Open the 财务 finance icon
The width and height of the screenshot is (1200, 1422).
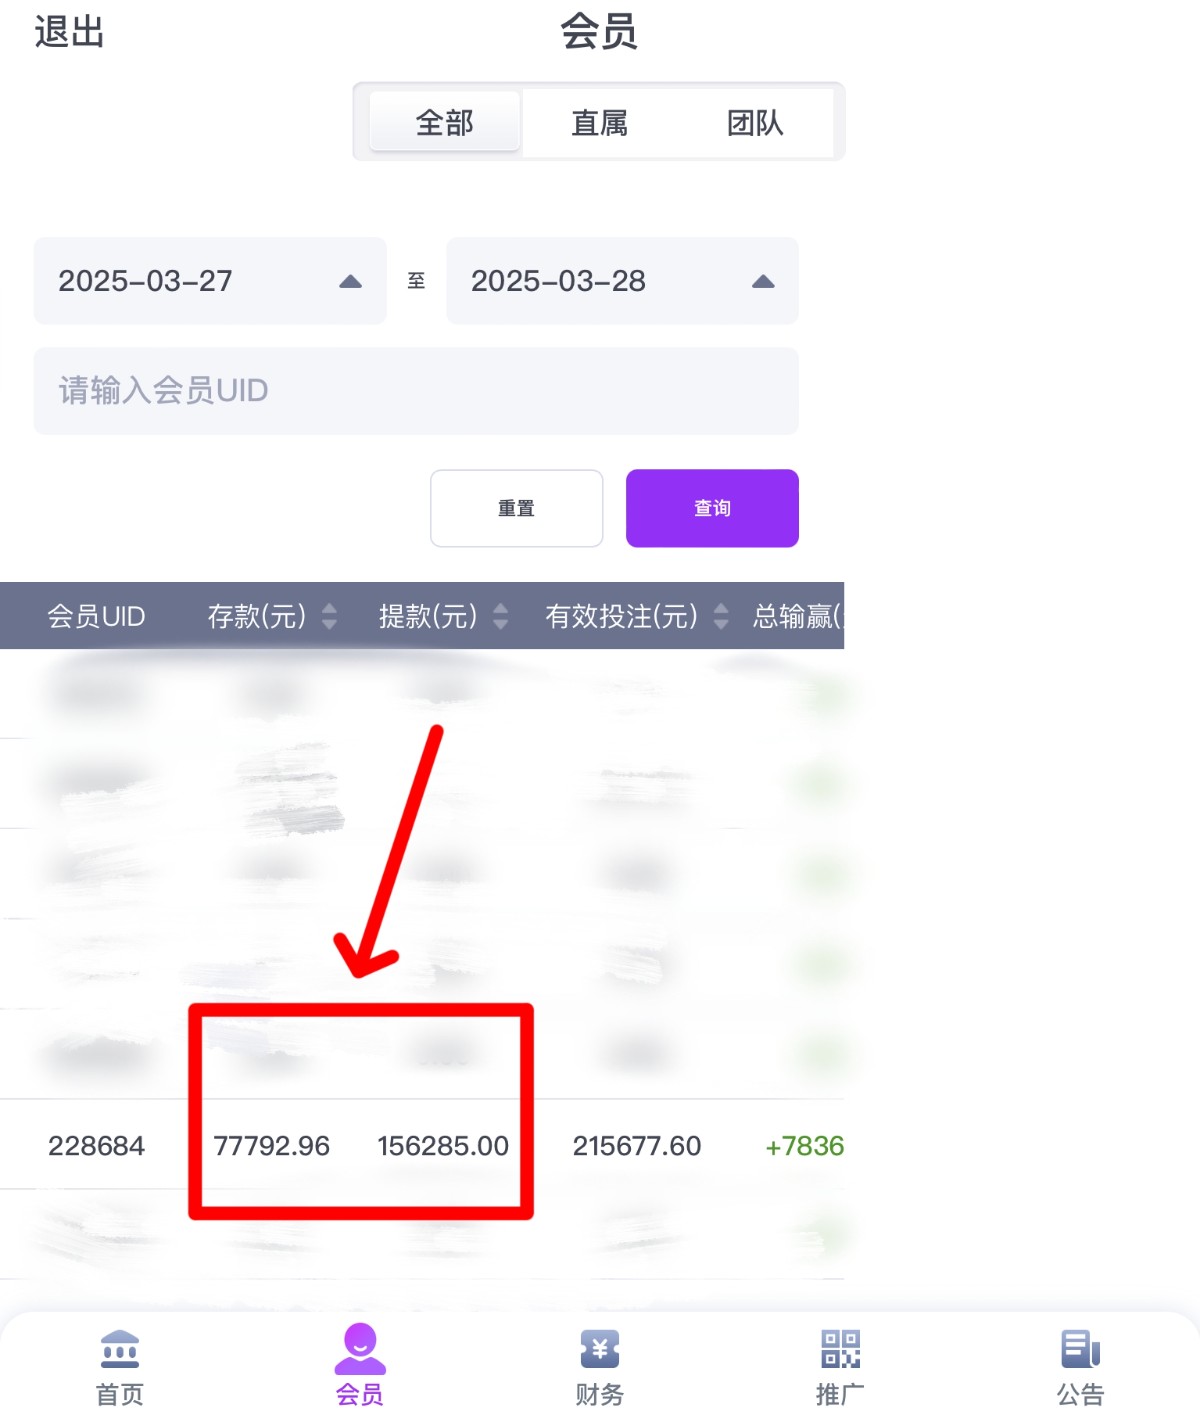pos(600,1350)
